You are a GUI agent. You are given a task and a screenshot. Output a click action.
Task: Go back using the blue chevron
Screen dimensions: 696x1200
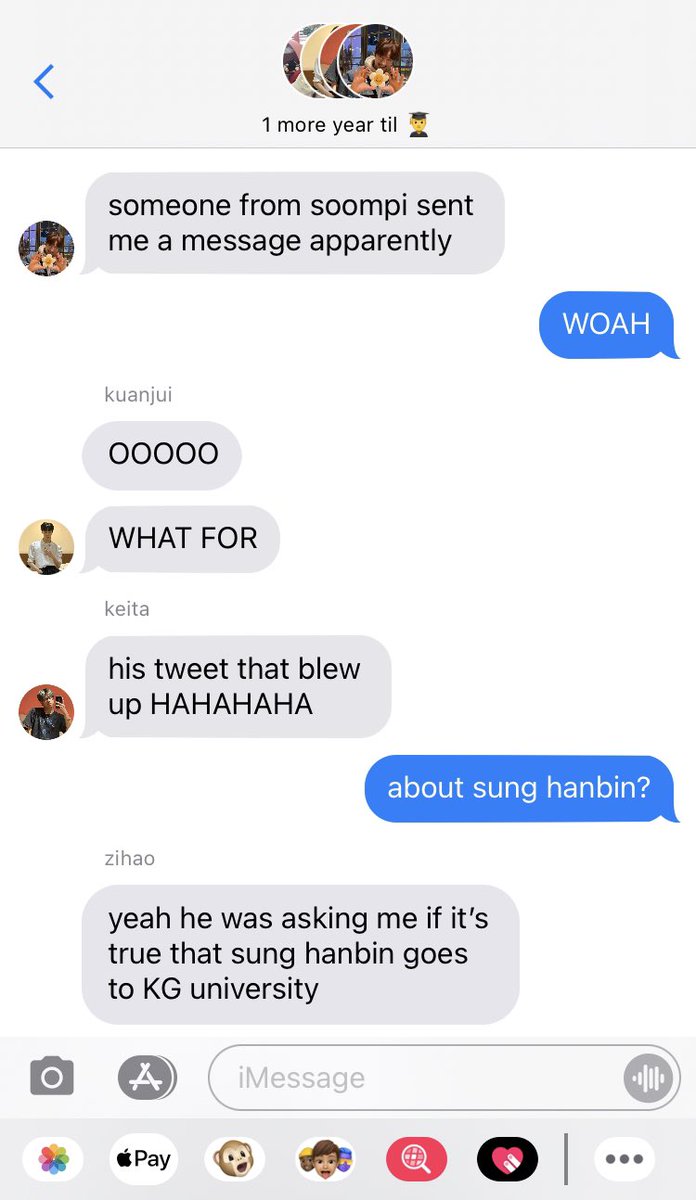44,80
